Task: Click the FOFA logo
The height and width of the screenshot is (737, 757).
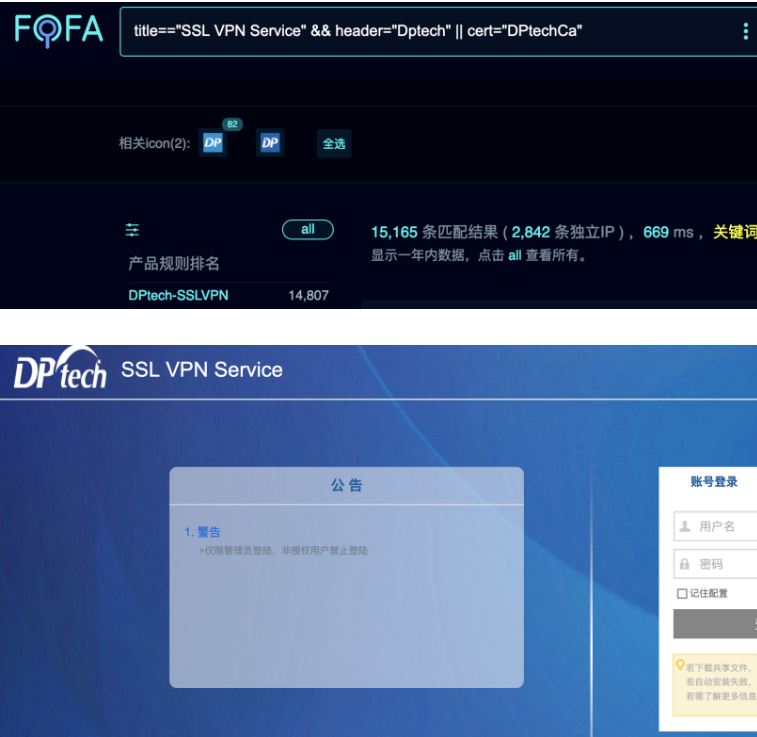Action: click(59, 30)
